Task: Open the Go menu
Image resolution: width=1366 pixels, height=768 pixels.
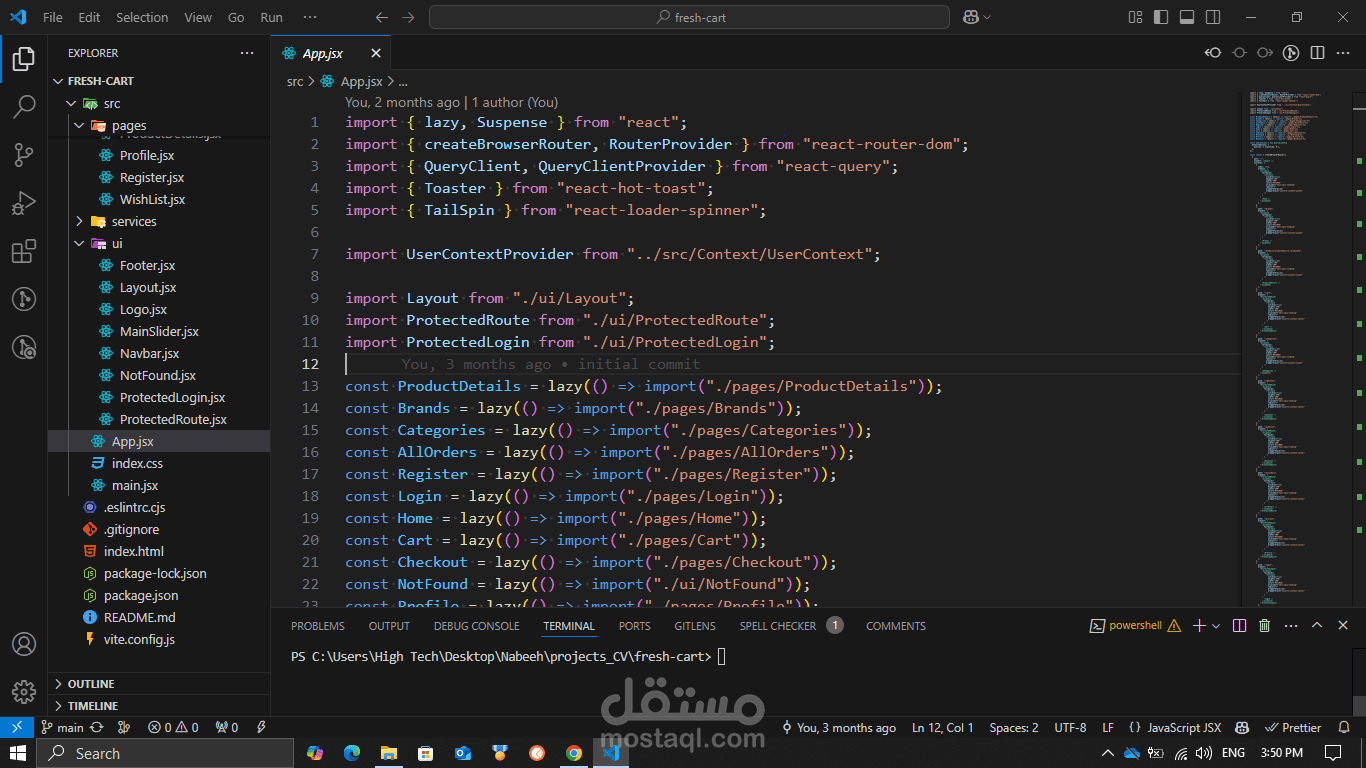Action: [236, 17]
